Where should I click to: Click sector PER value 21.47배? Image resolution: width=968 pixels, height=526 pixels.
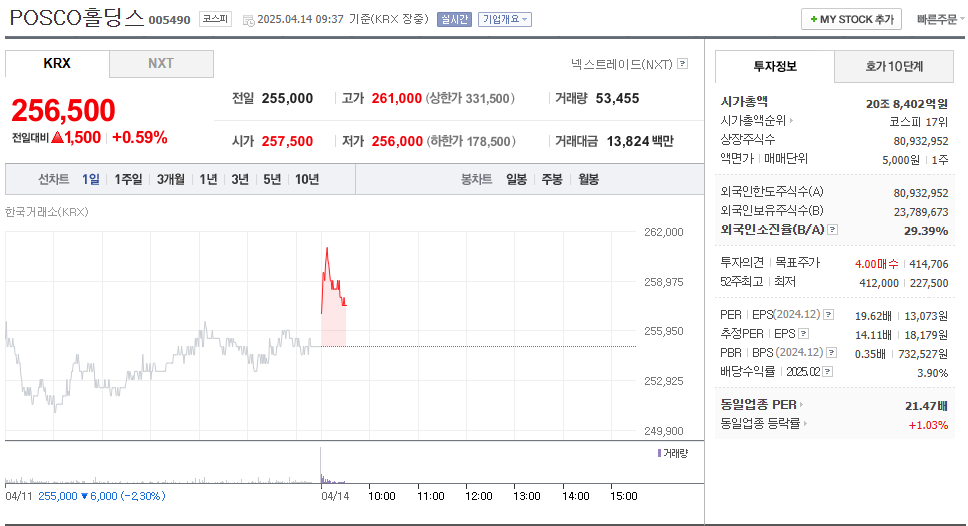click(926, 406)
